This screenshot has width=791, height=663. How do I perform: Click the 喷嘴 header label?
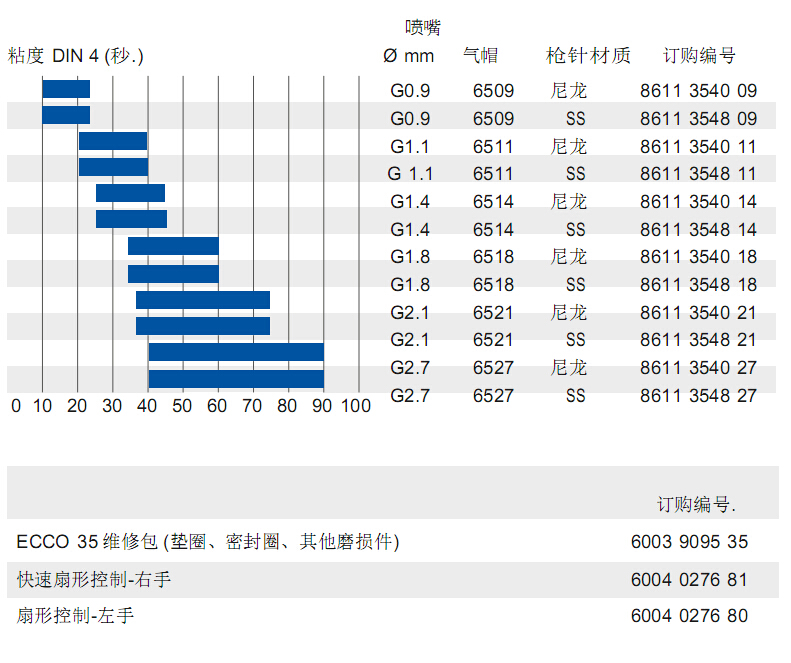tap(423, 27)
